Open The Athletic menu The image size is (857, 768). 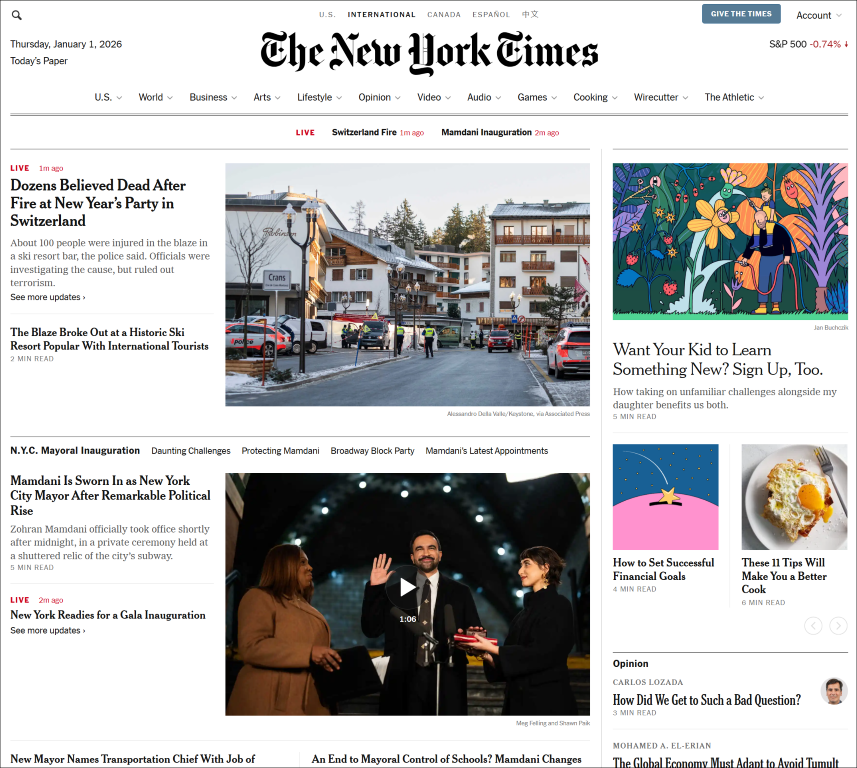coord(734,97)
